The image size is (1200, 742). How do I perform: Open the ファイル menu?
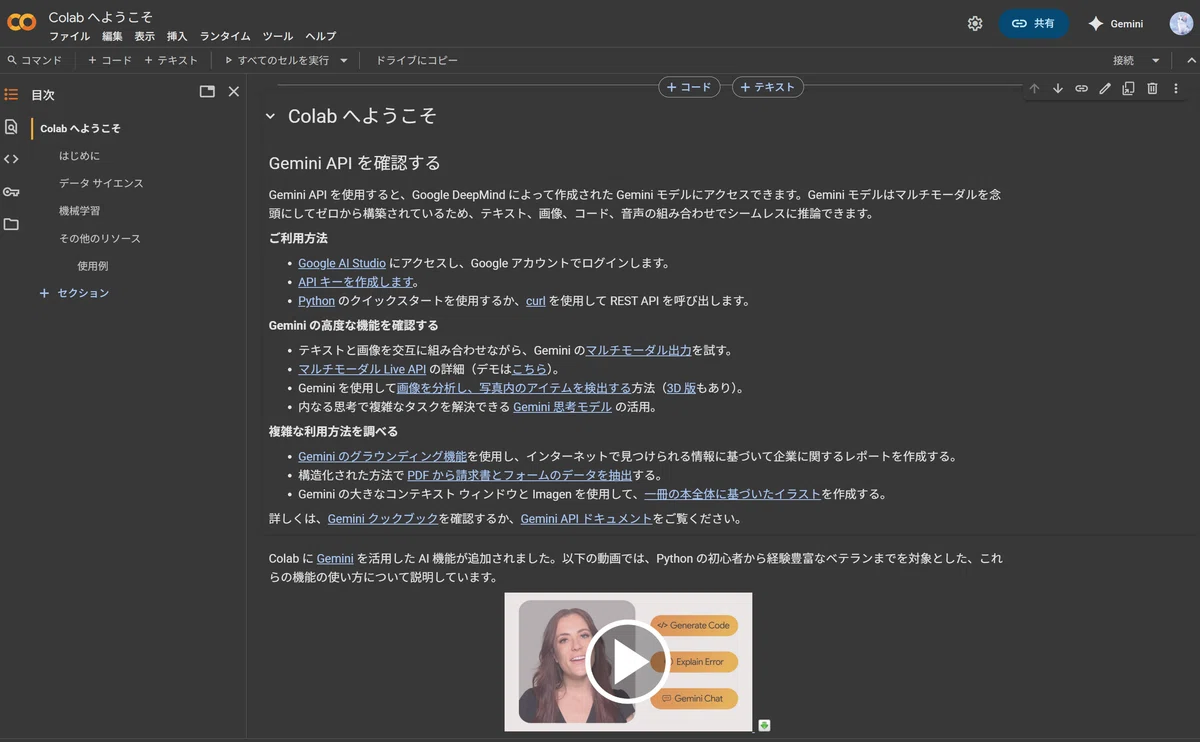70,36
